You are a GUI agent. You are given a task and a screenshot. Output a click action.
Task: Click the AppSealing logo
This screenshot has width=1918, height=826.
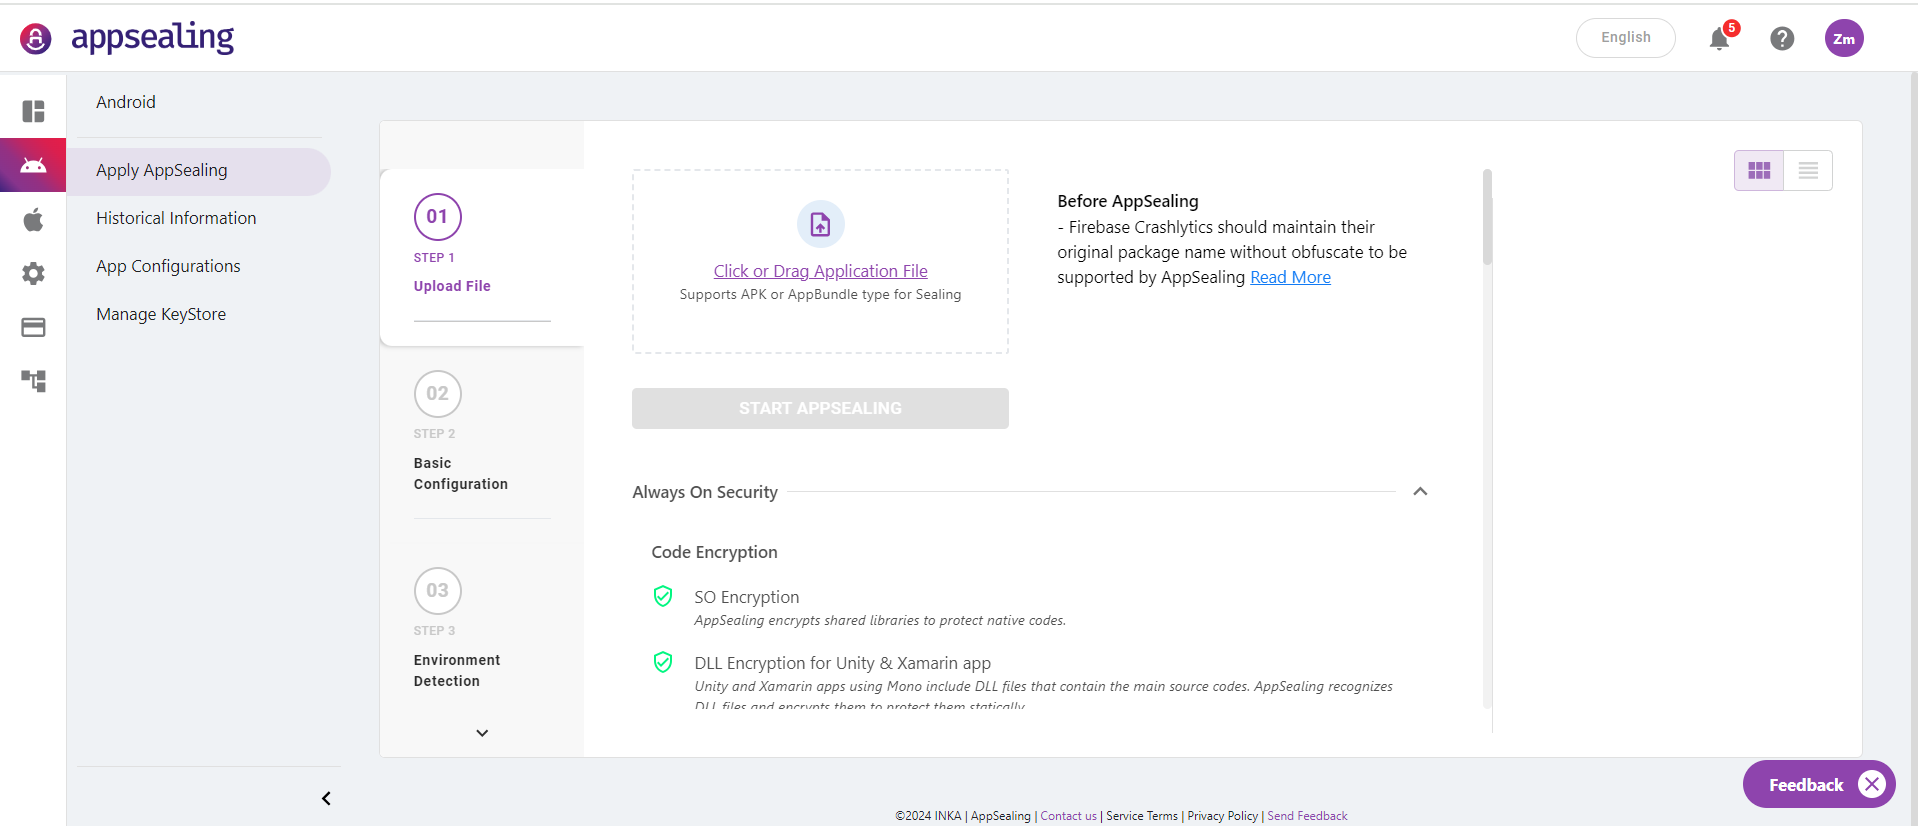127,38
